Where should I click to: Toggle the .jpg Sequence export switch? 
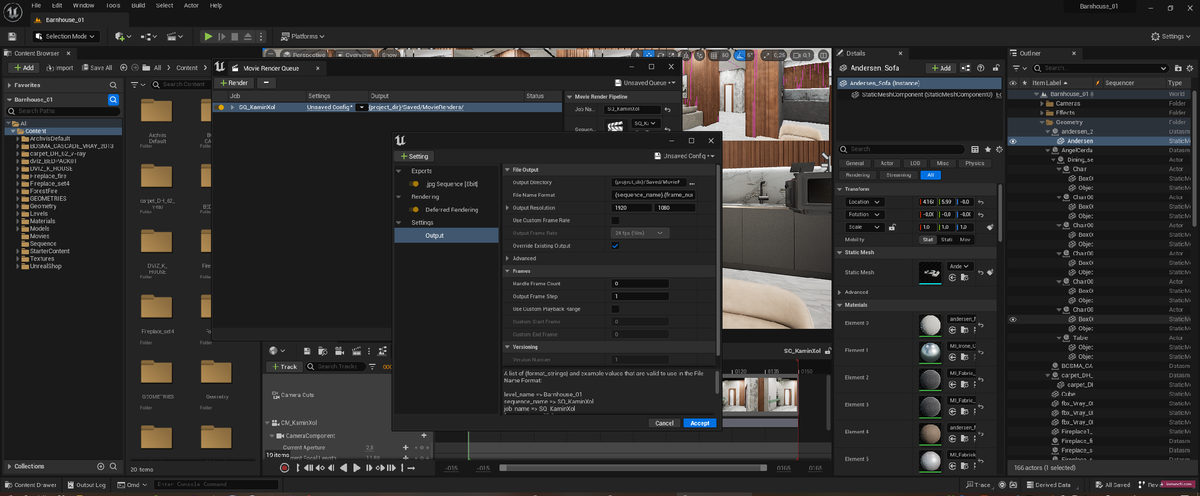pos(415,184)
